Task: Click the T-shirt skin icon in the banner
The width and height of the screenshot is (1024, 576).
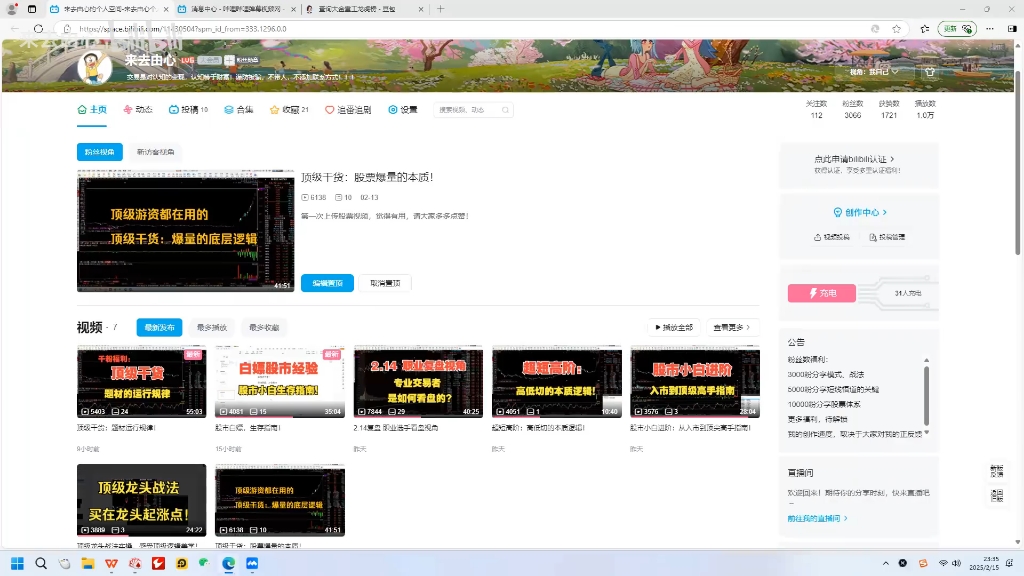Action: (929, 72)
